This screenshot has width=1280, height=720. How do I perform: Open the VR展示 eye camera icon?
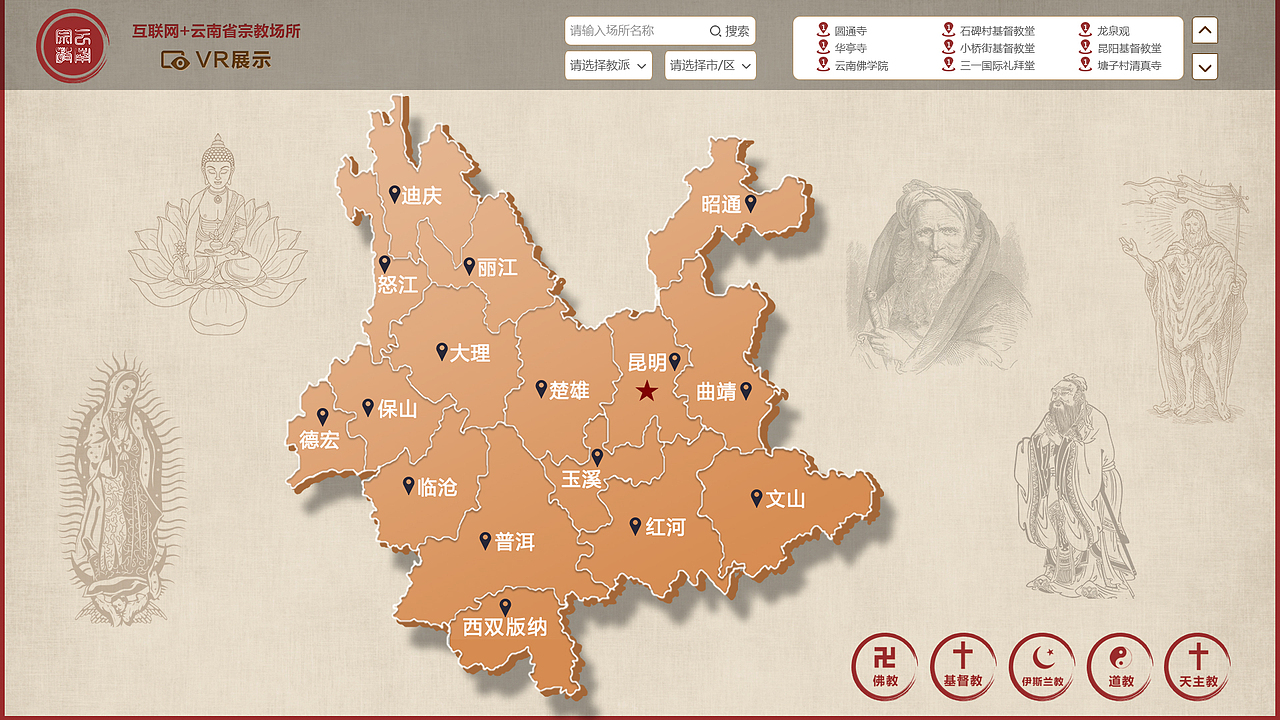(176, 61)
